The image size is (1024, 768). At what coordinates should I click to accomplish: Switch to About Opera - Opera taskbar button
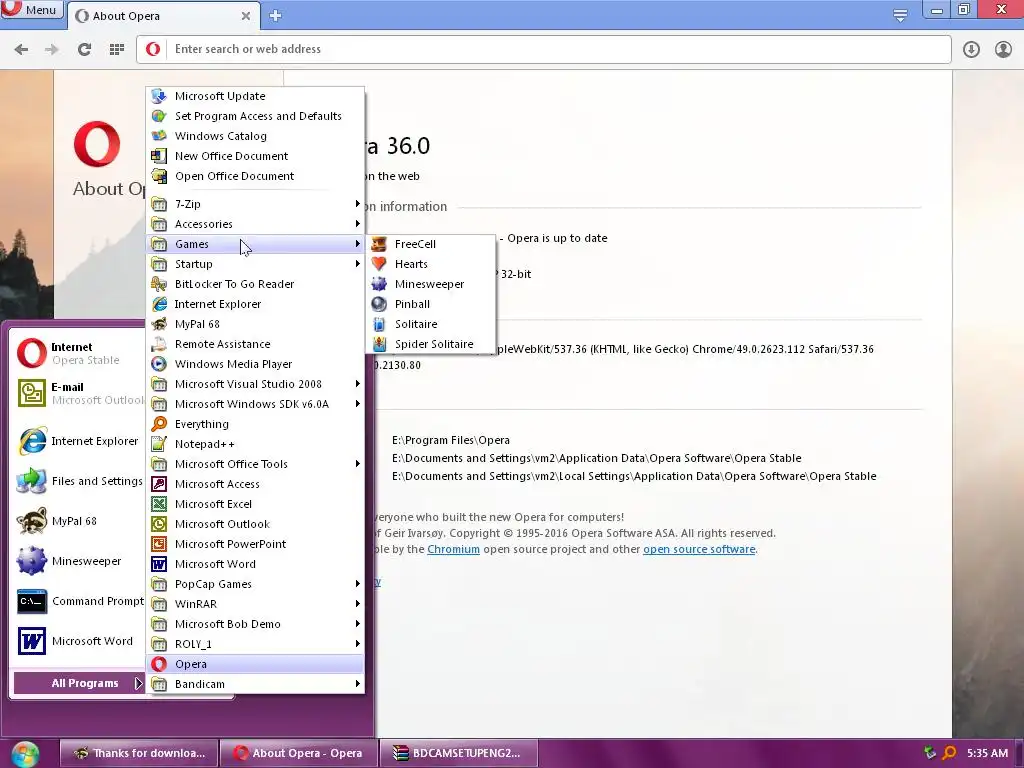tap(298, 753)
